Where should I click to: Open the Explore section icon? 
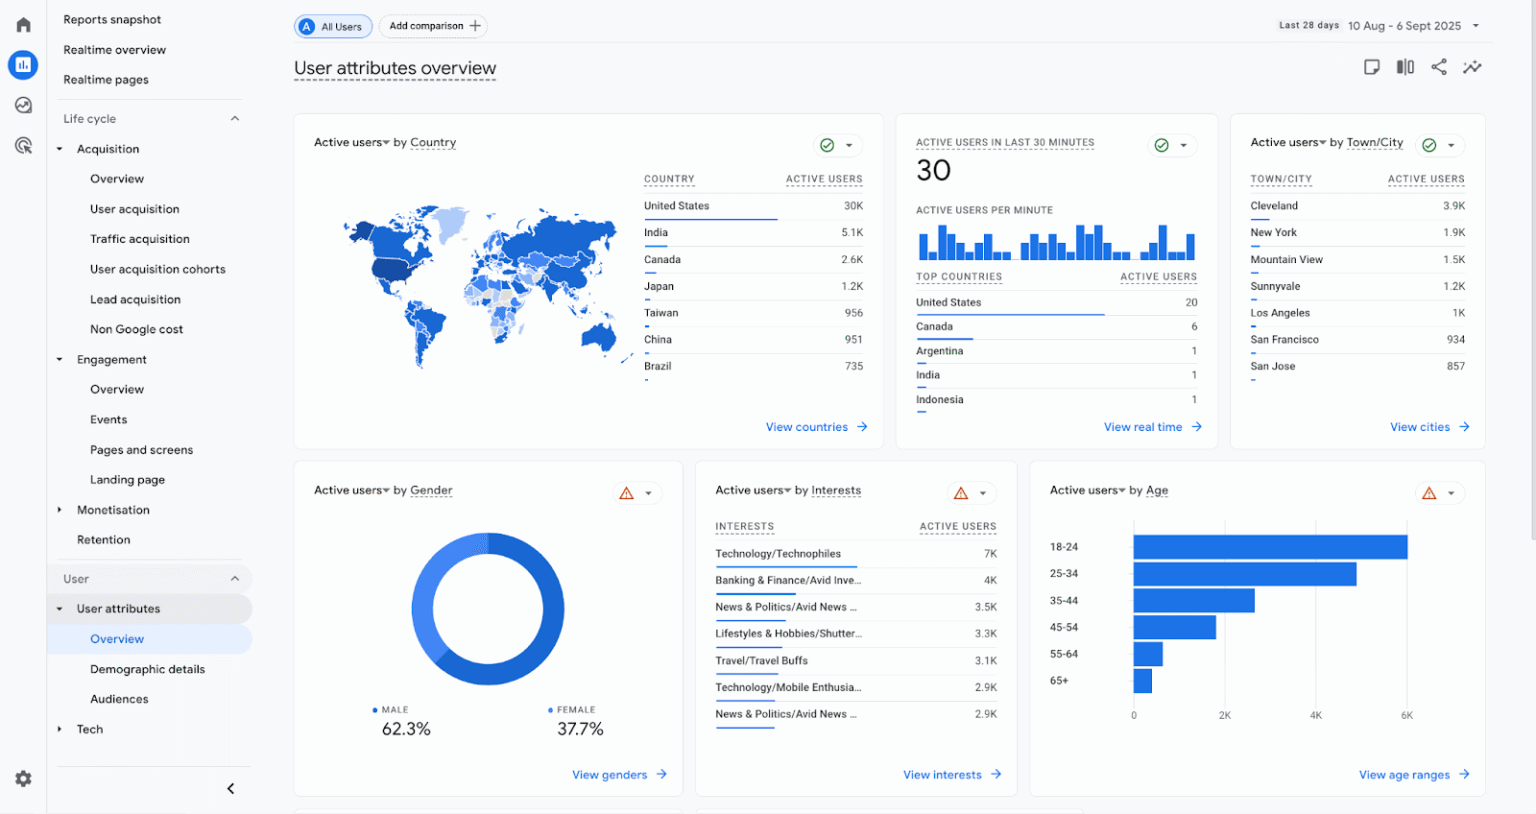coord(23,105)
